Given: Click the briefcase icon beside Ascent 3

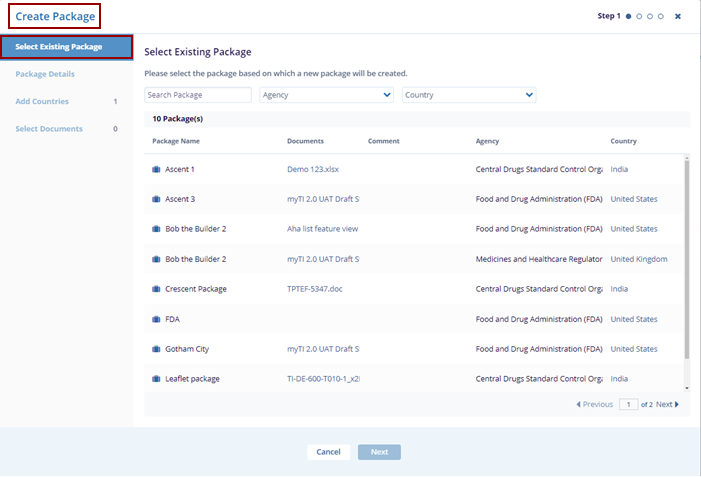Looking at the screenshot, I should (x=156, y=200).
